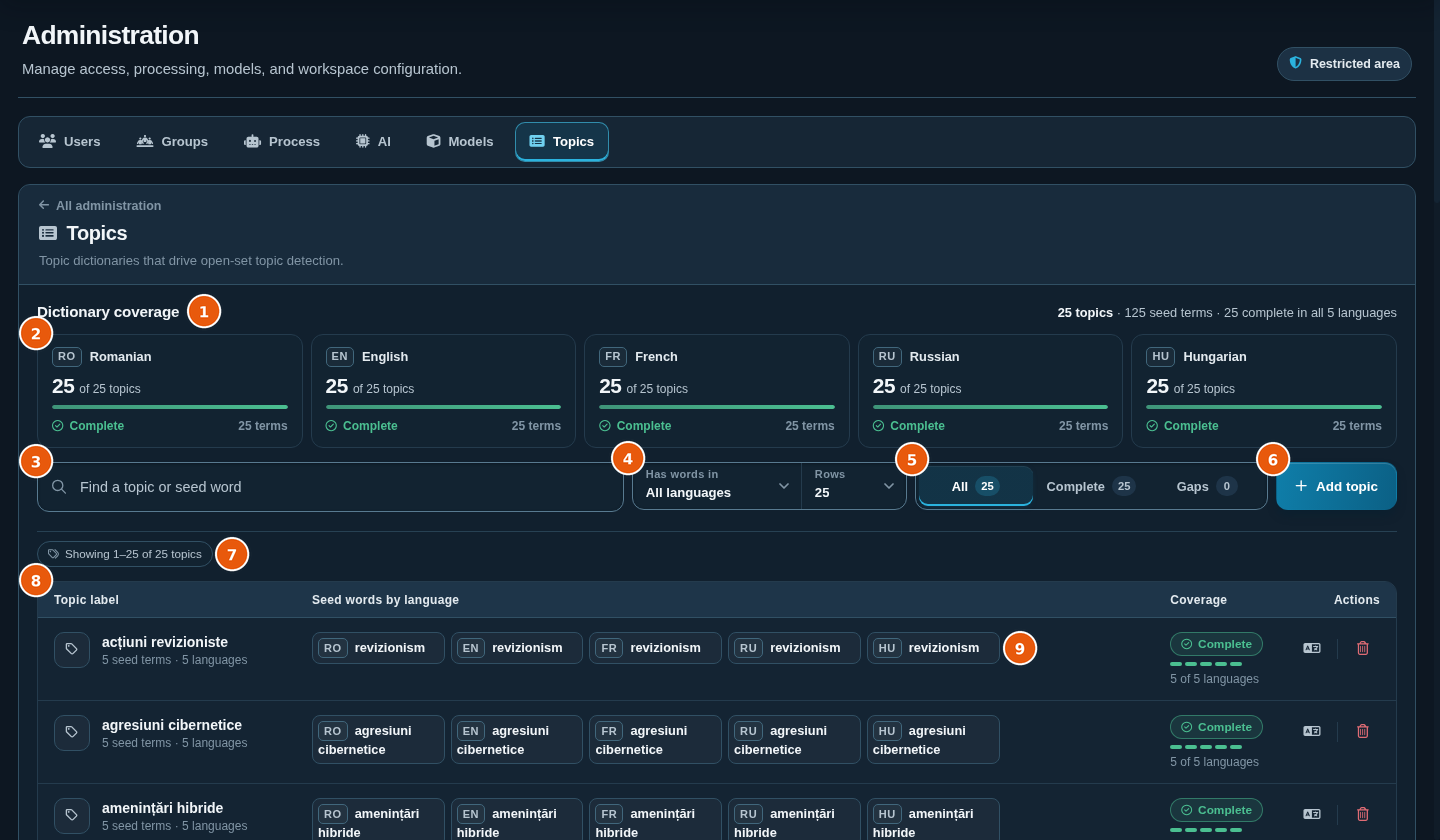
Task: Click the tag icon for acțiuni revizioniste
Action: [x=72, y=650]
